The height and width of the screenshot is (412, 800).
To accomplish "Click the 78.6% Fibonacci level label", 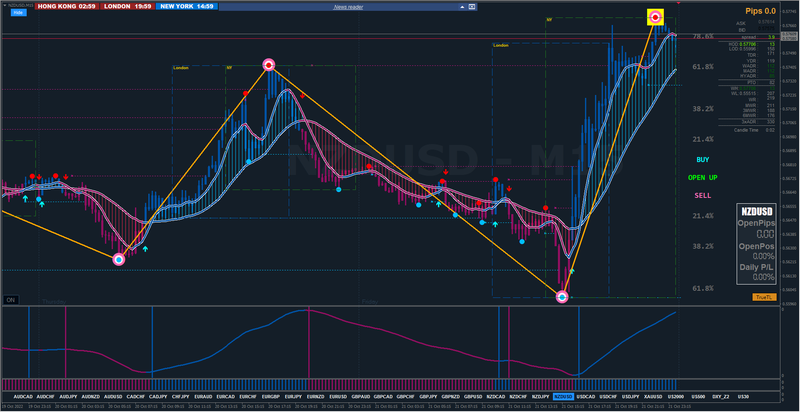I will point(703,37).
